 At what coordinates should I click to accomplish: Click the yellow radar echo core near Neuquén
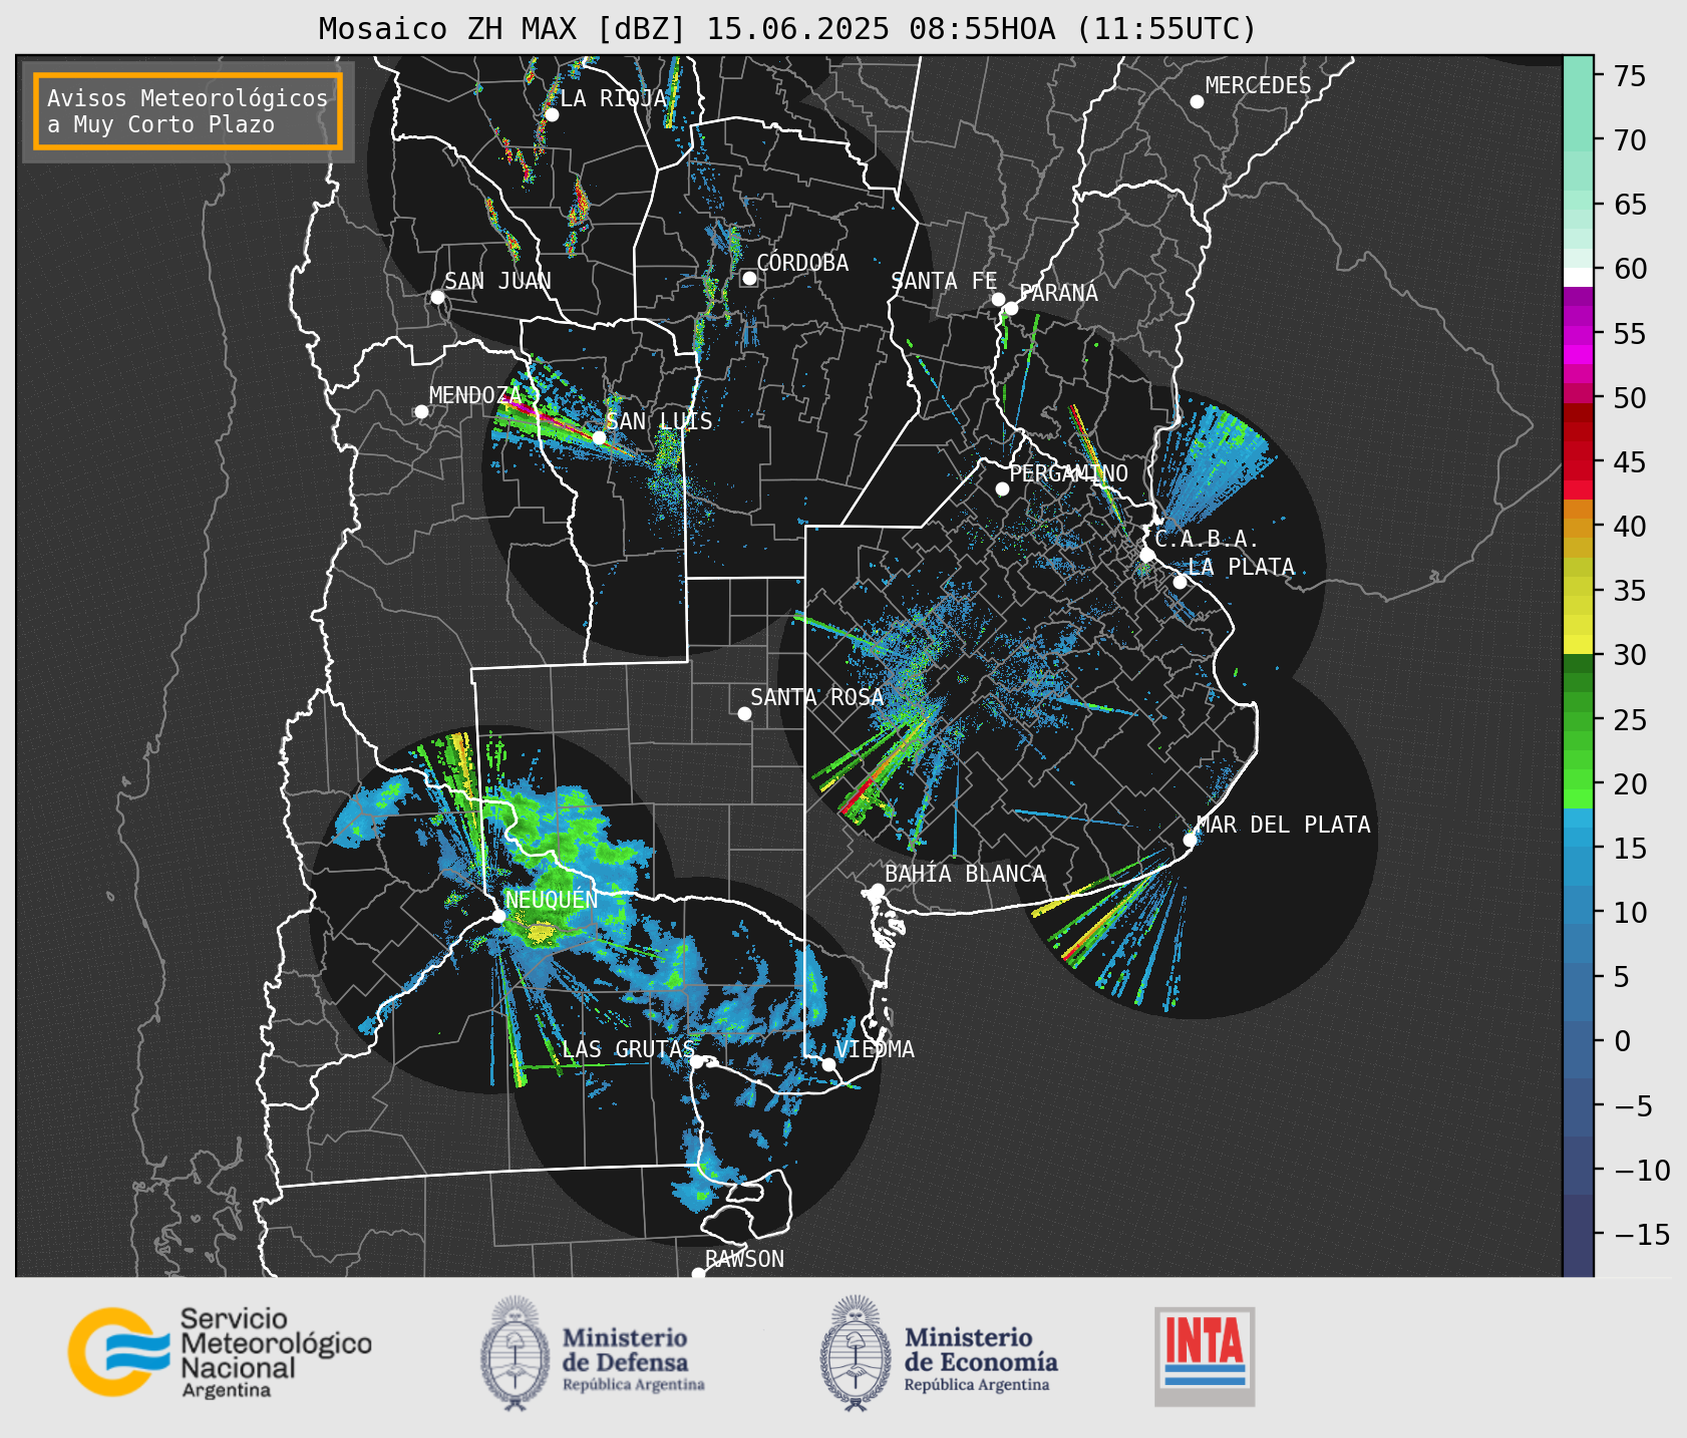coord(541,934)
